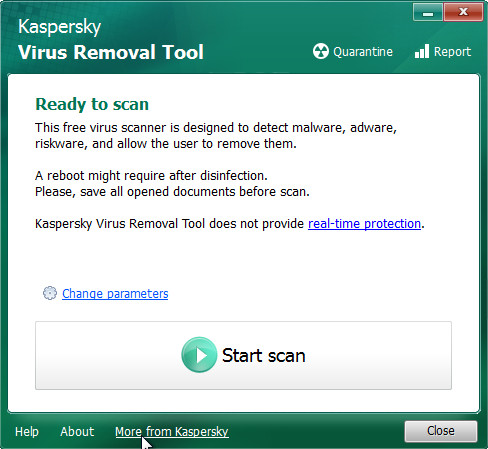Open the Report label text
488x449 pixels.
point(452,52)
